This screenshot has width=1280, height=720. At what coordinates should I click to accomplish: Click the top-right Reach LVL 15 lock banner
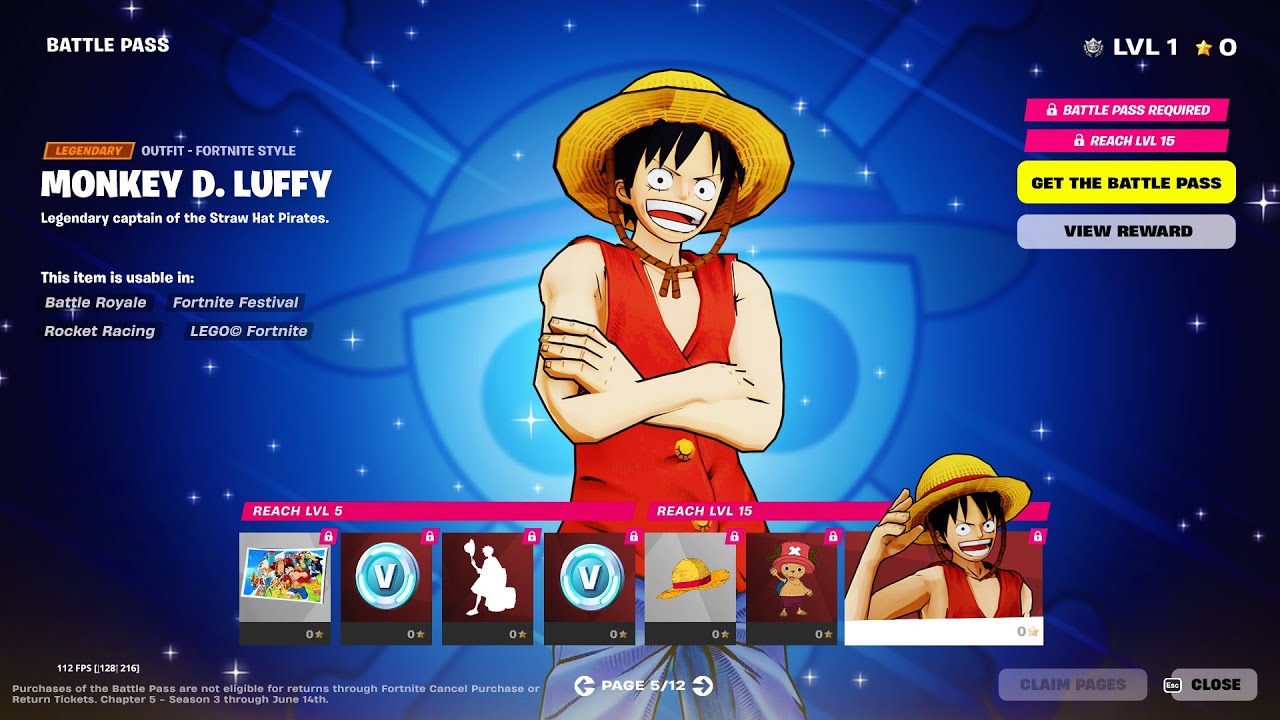1127,141
